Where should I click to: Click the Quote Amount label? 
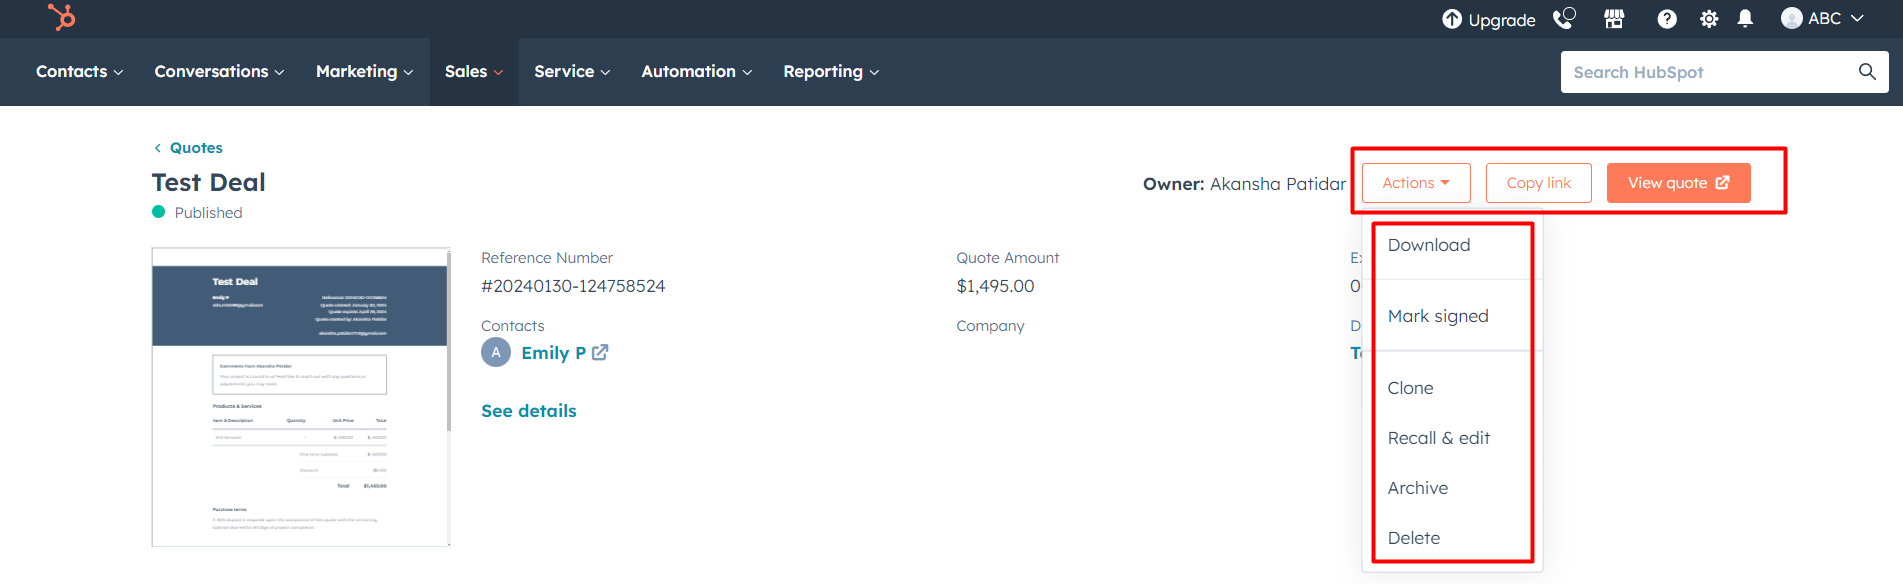tap(1007, 258)
